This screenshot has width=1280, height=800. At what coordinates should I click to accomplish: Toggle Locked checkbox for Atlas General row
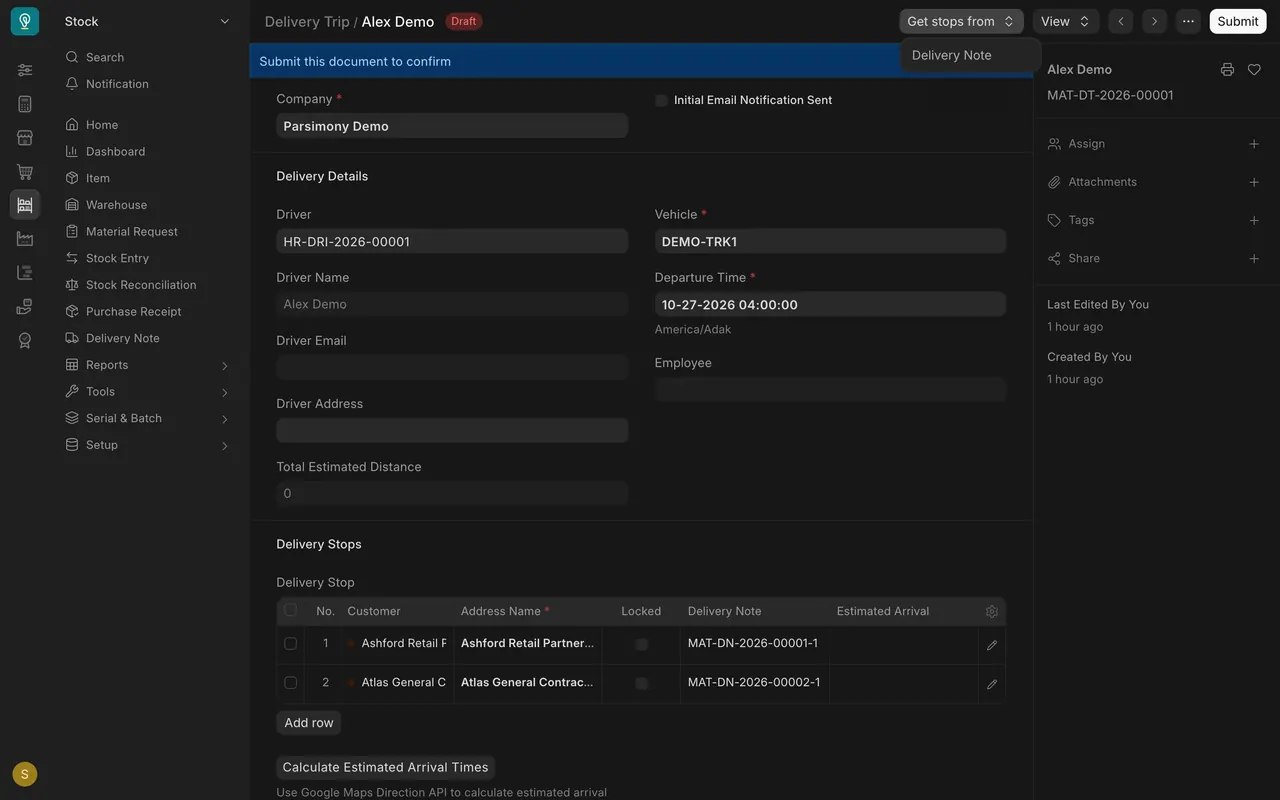[641, 683]
